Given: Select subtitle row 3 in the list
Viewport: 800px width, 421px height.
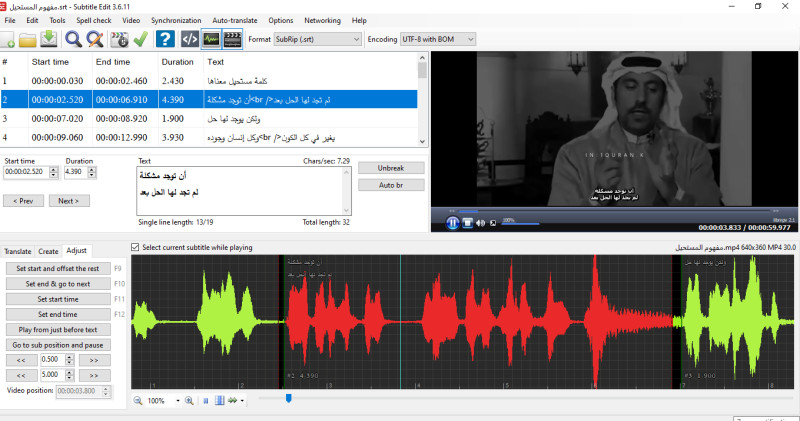Looking at the screenshot, I should [200, 118].
